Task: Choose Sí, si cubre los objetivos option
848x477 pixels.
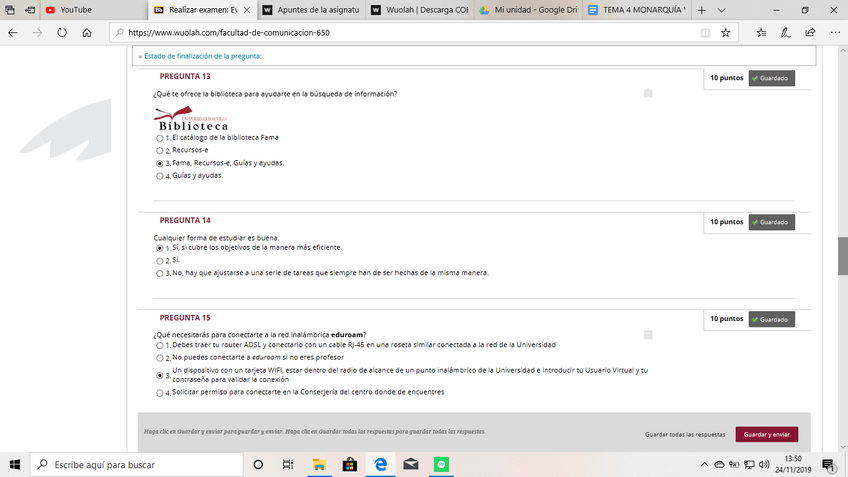Action: point(160,248)
